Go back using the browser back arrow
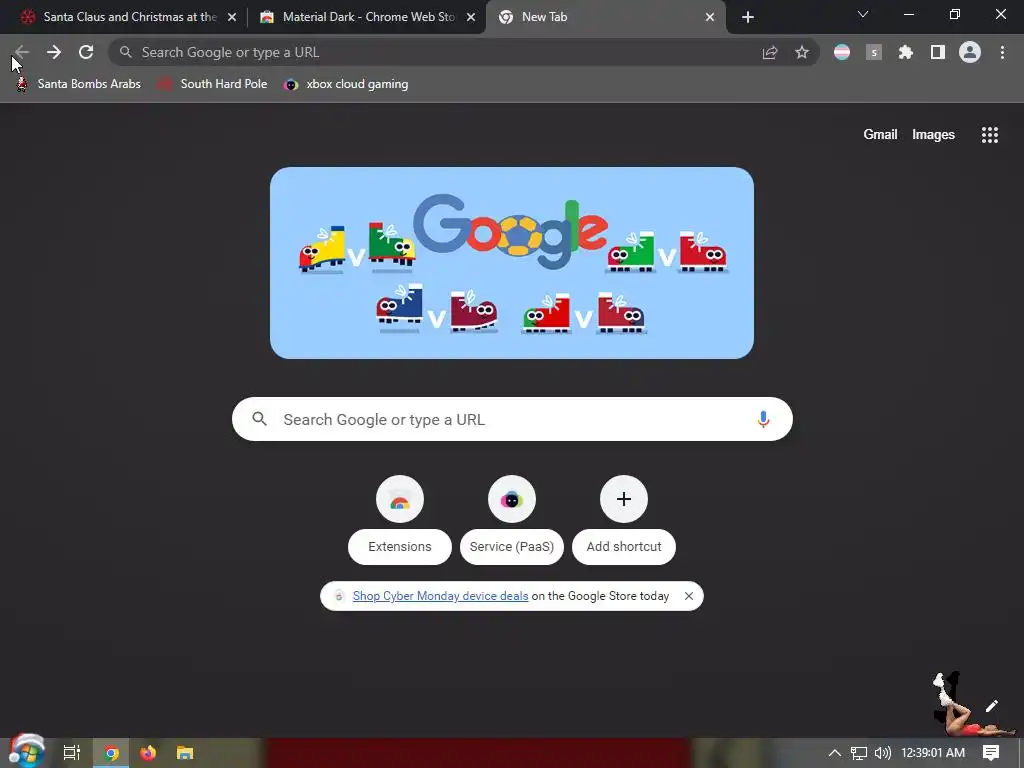The image size is (1024, 768). click(22, 52)
